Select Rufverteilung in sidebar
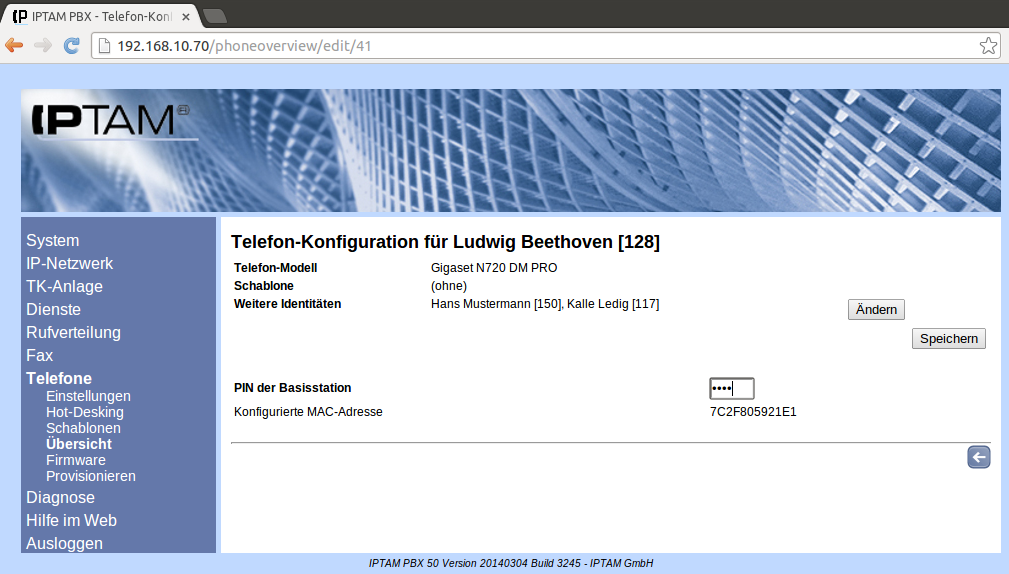Image resolution: width=1009 pixels, height=574 pixels. pos(73,333)
